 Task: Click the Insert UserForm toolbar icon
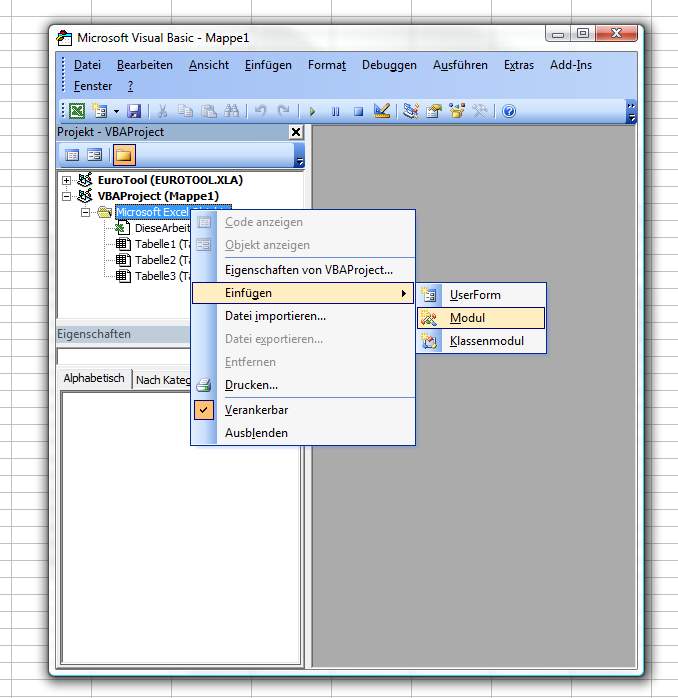(x=99, y=111)
